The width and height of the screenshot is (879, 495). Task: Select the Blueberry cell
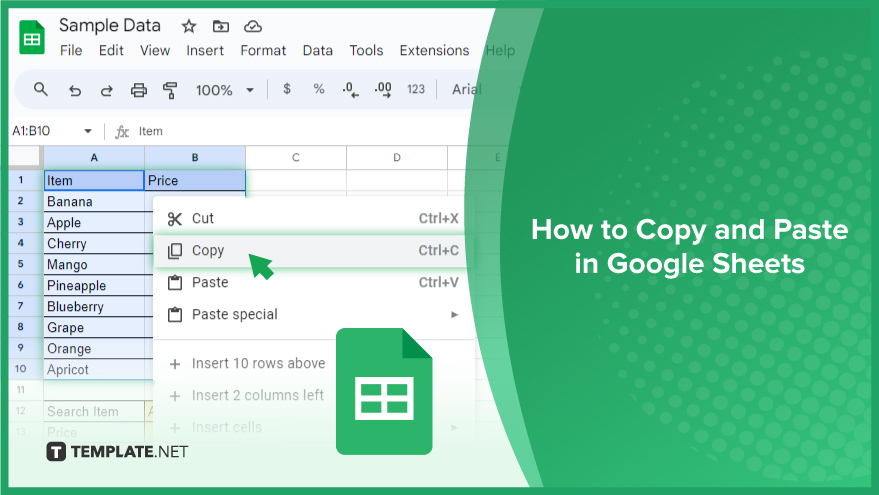[x=94, y=307]
